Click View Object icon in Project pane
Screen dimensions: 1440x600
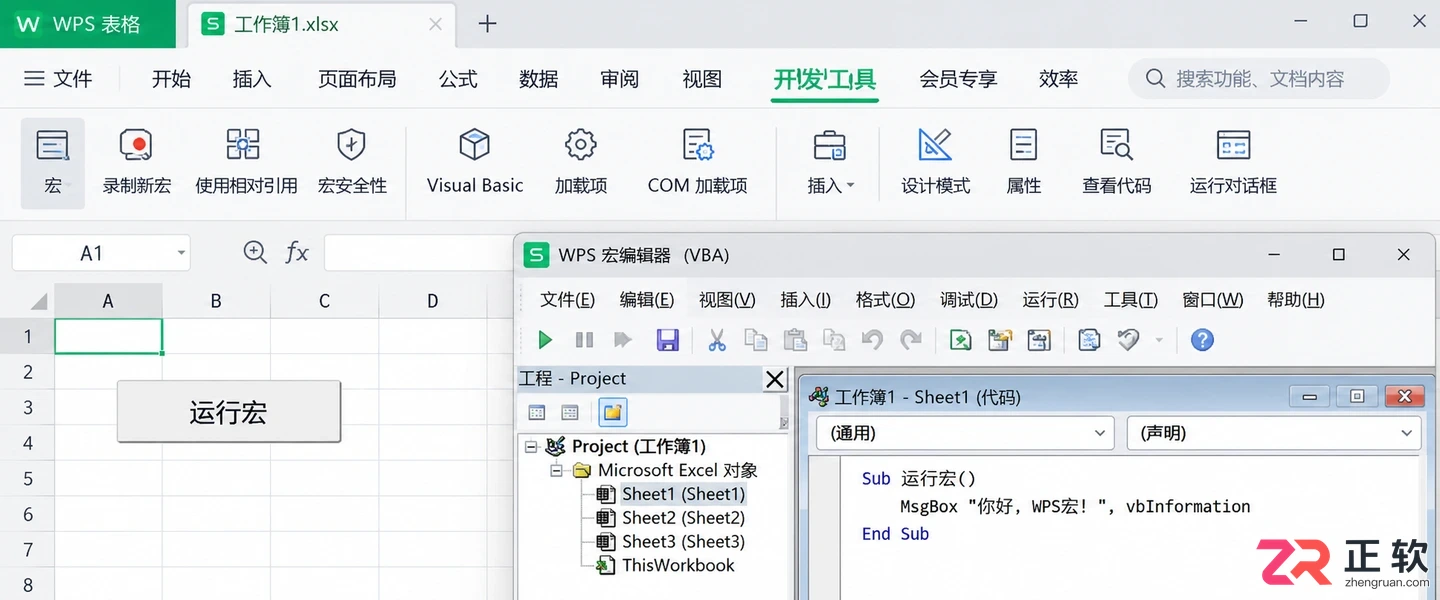click(x=570, y=412)
